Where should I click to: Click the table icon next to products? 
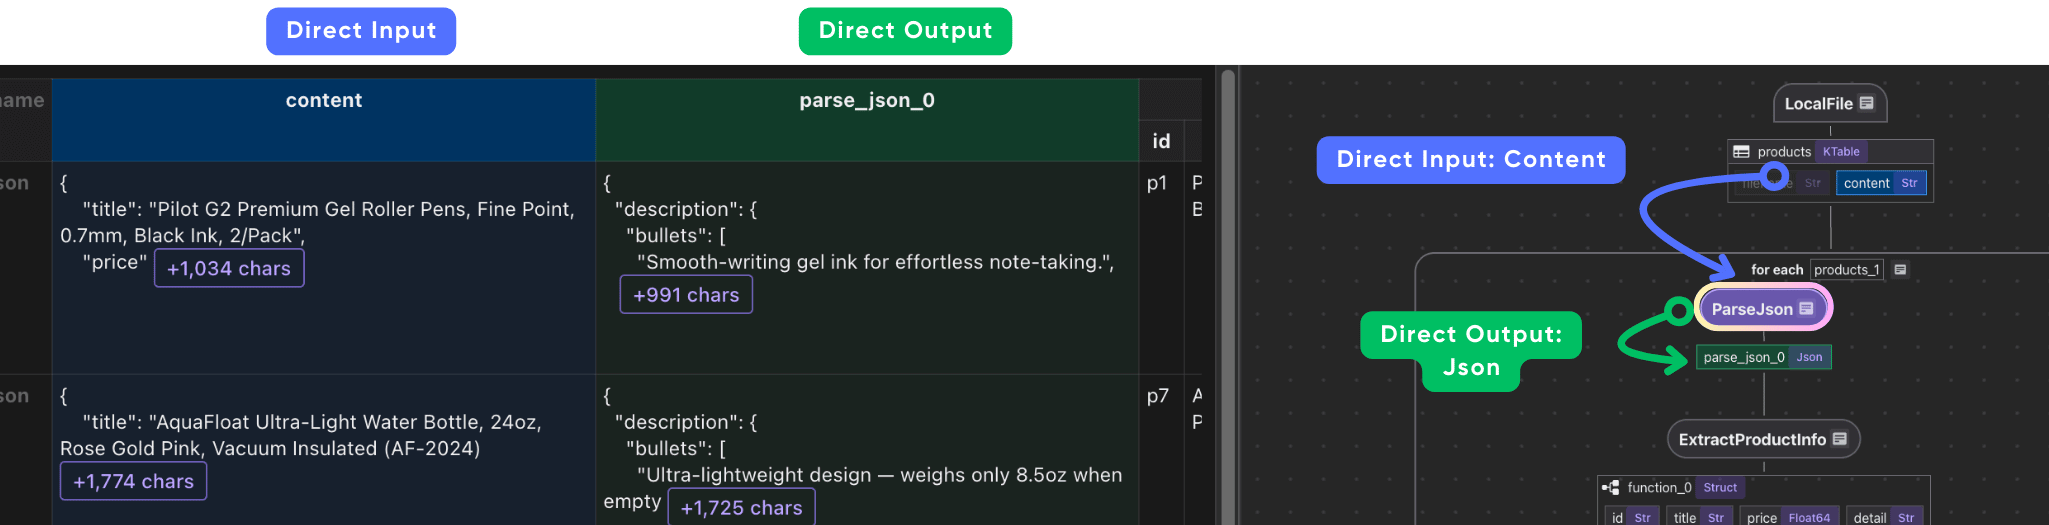coord(1741,152)
